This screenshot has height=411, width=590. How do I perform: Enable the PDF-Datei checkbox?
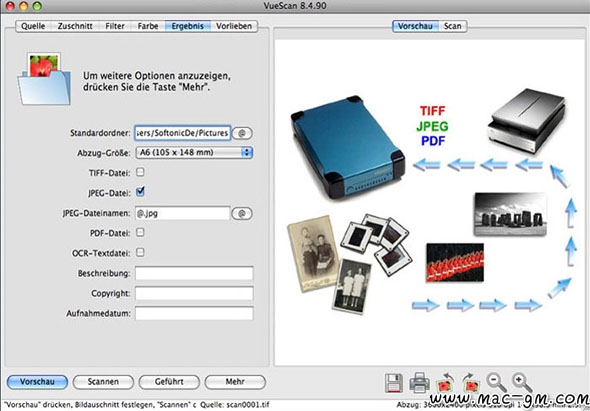coord(140,232)
